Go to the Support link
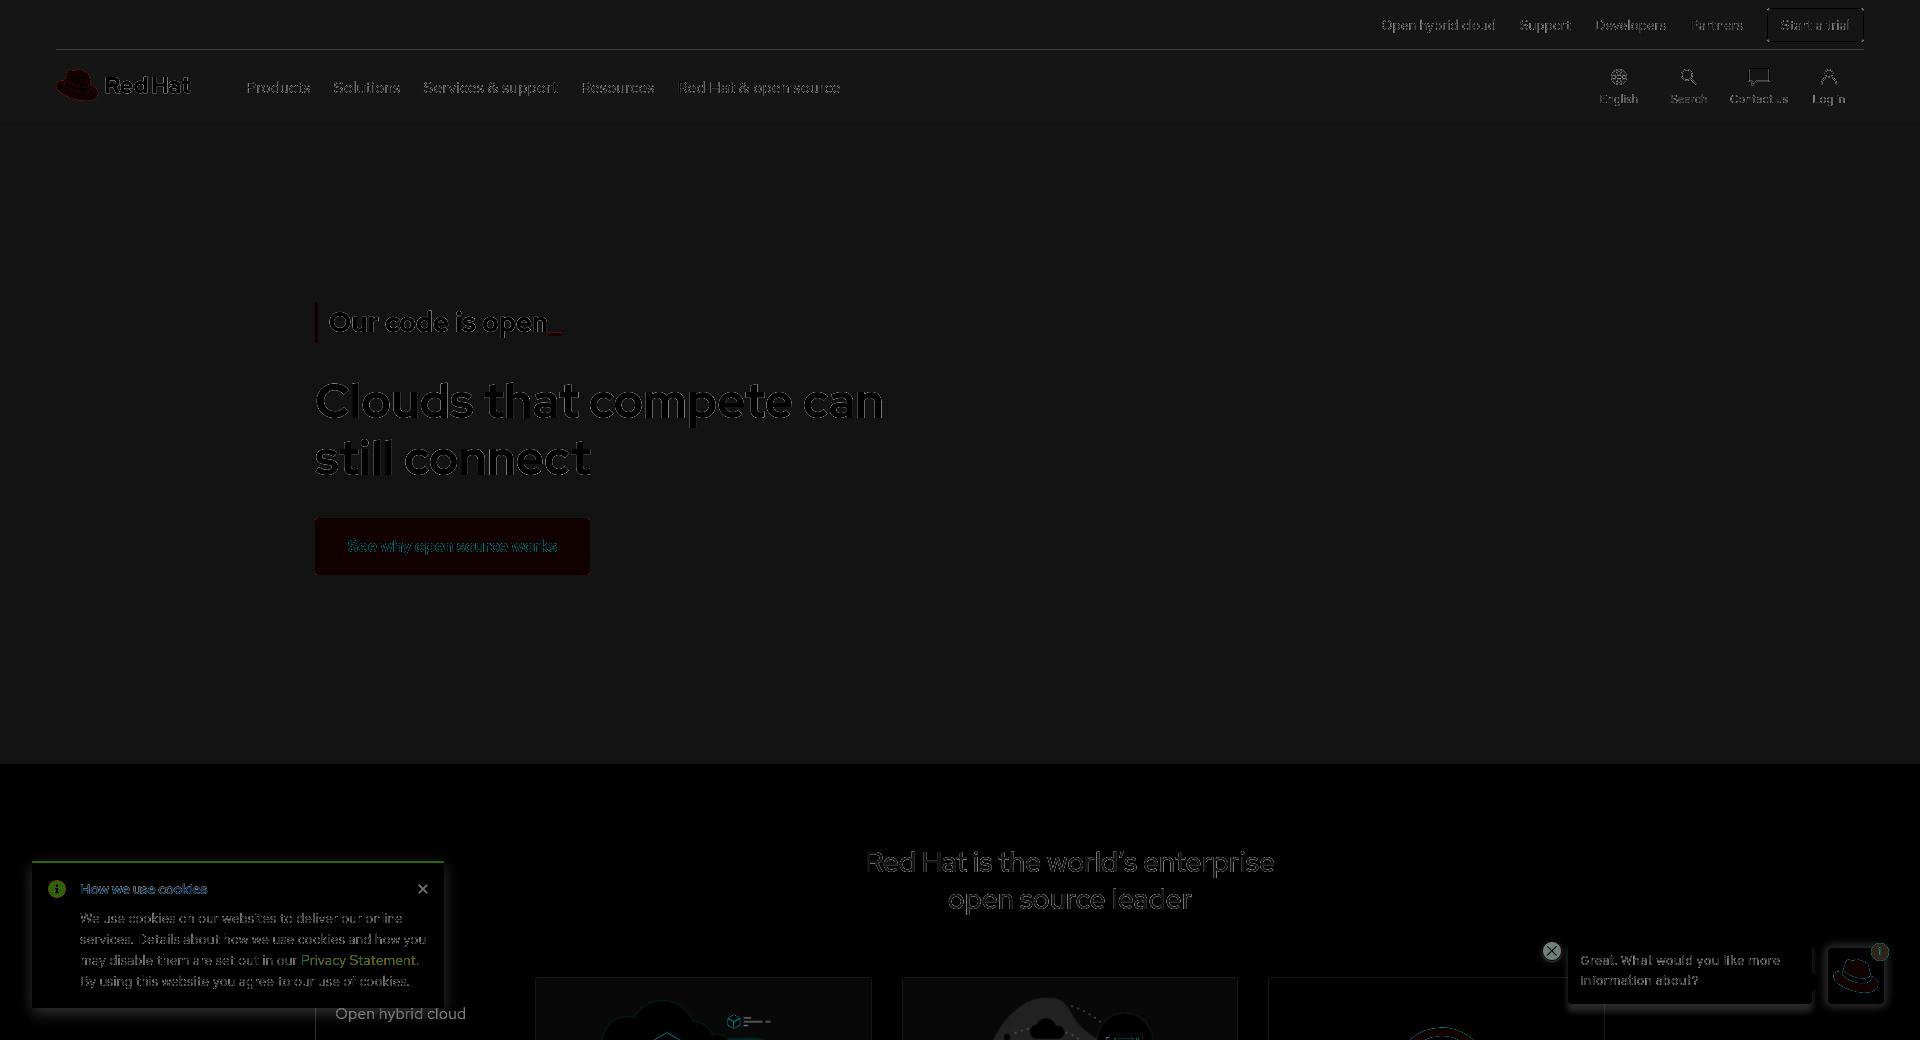 click(1545, 25)
